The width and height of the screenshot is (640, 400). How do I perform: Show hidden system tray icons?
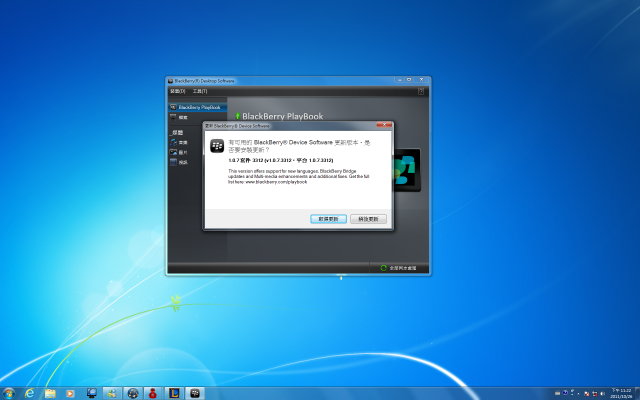point(579,394)
